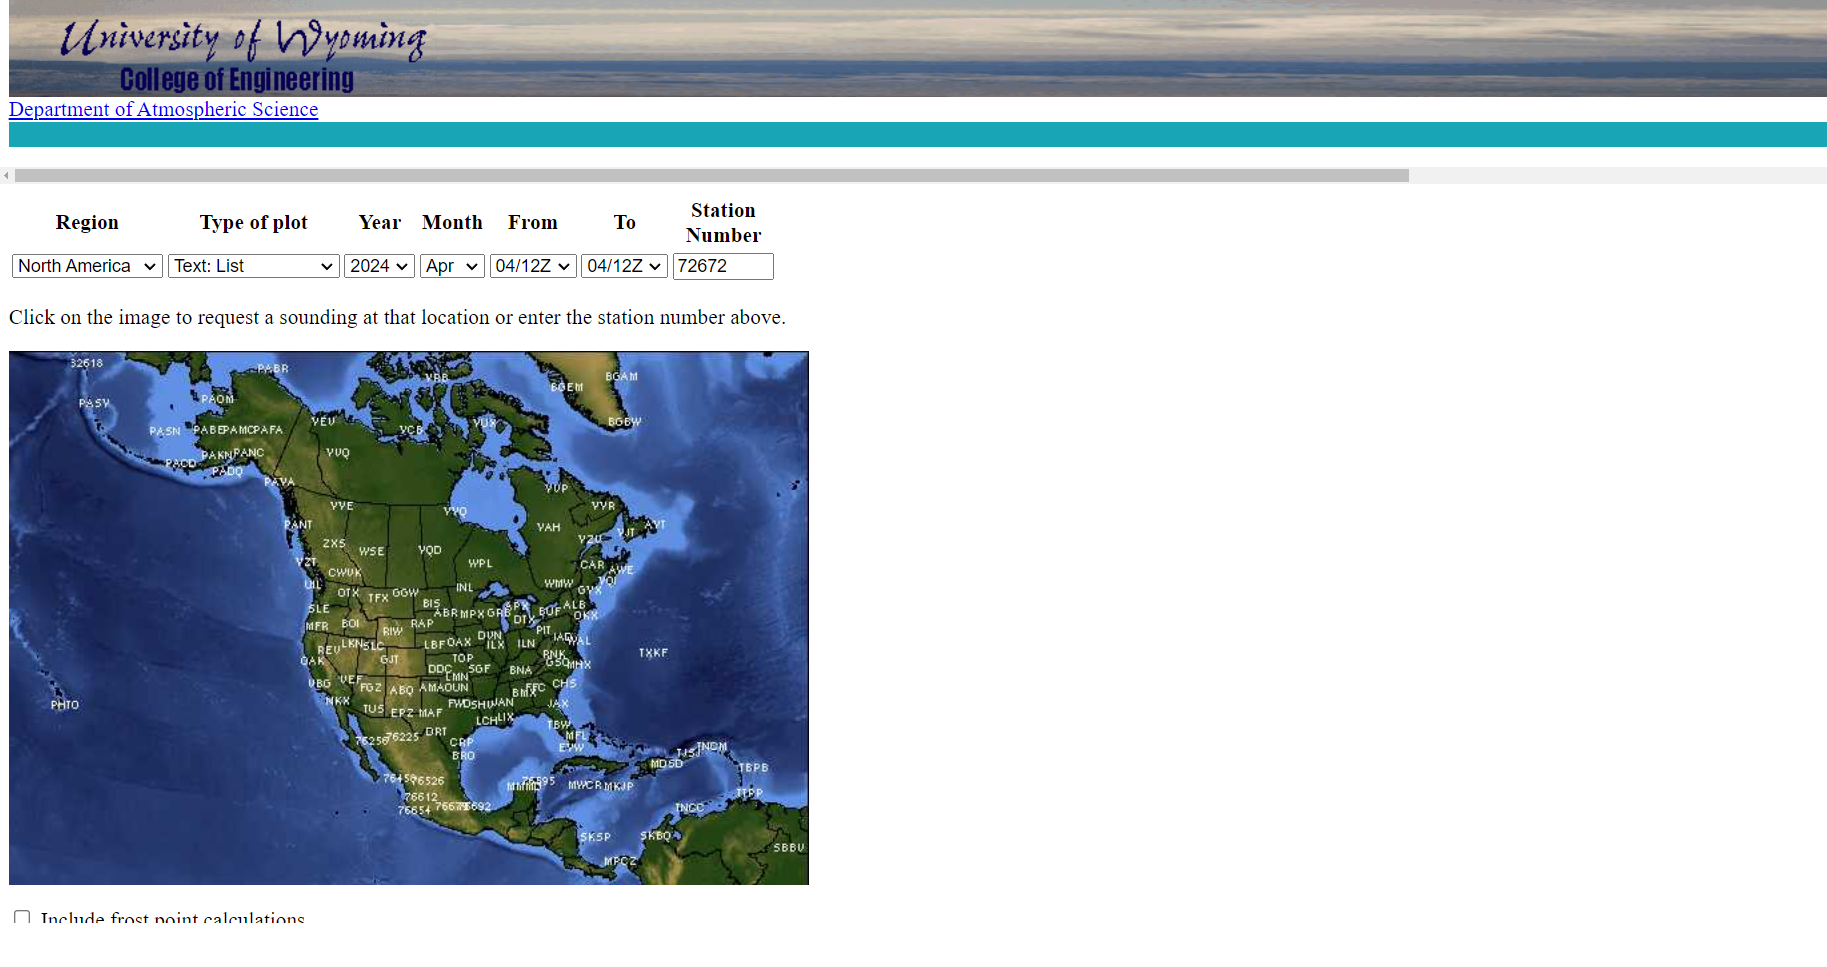
Task: Select station GJT on the map
Action: coord(389,660)
